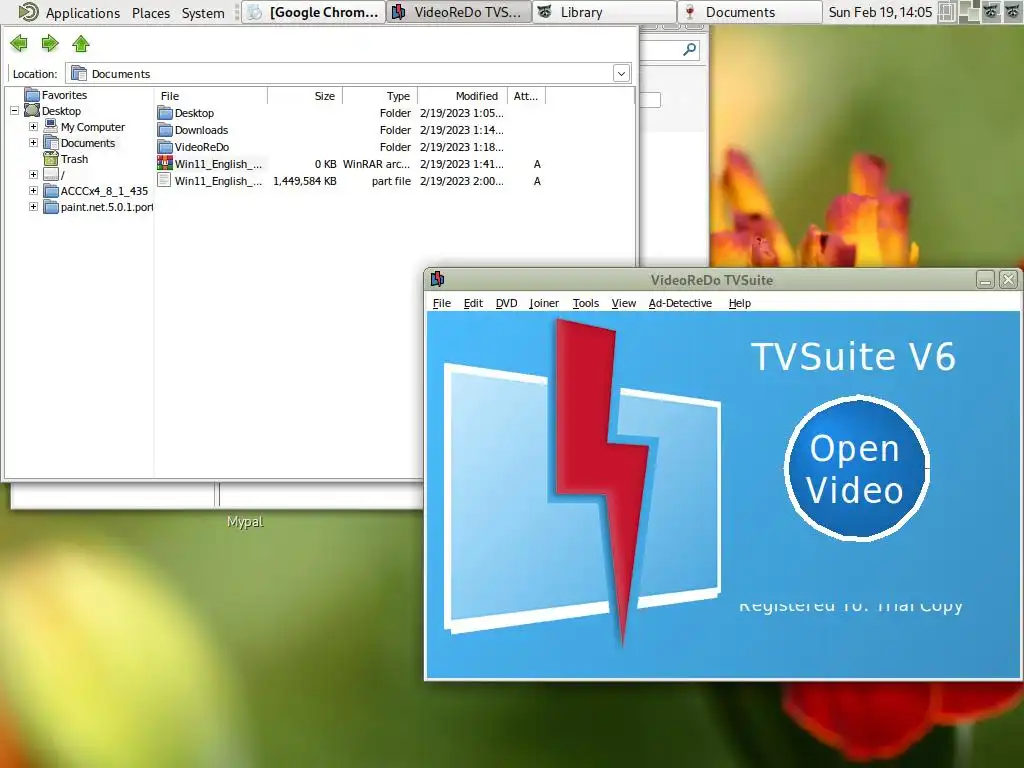Open the Places panel menu
1024x768 pixels.
click(x=151, y=12)
